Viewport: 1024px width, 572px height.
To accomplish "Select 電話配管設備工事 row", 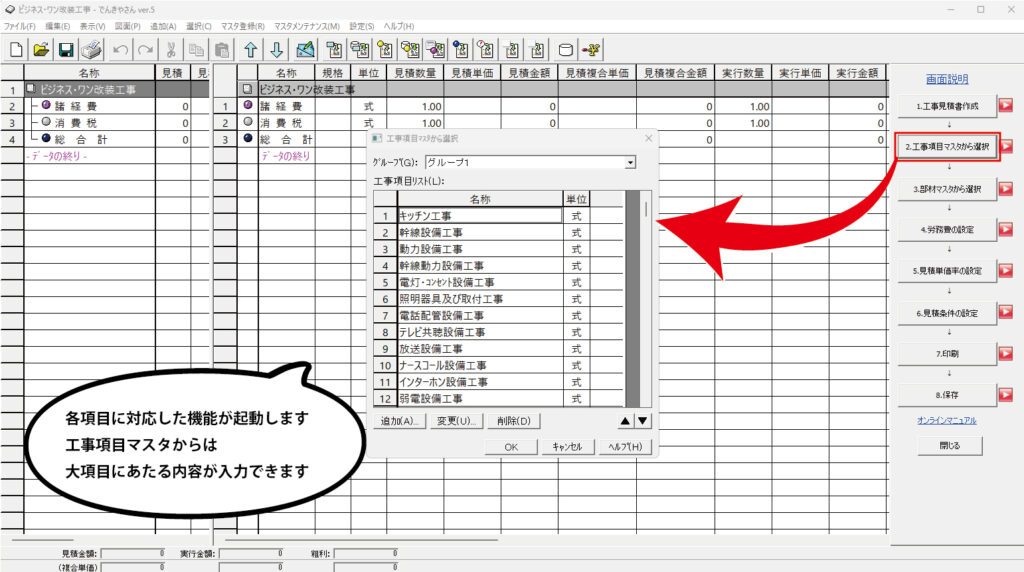I will click(x=480, y=315).
